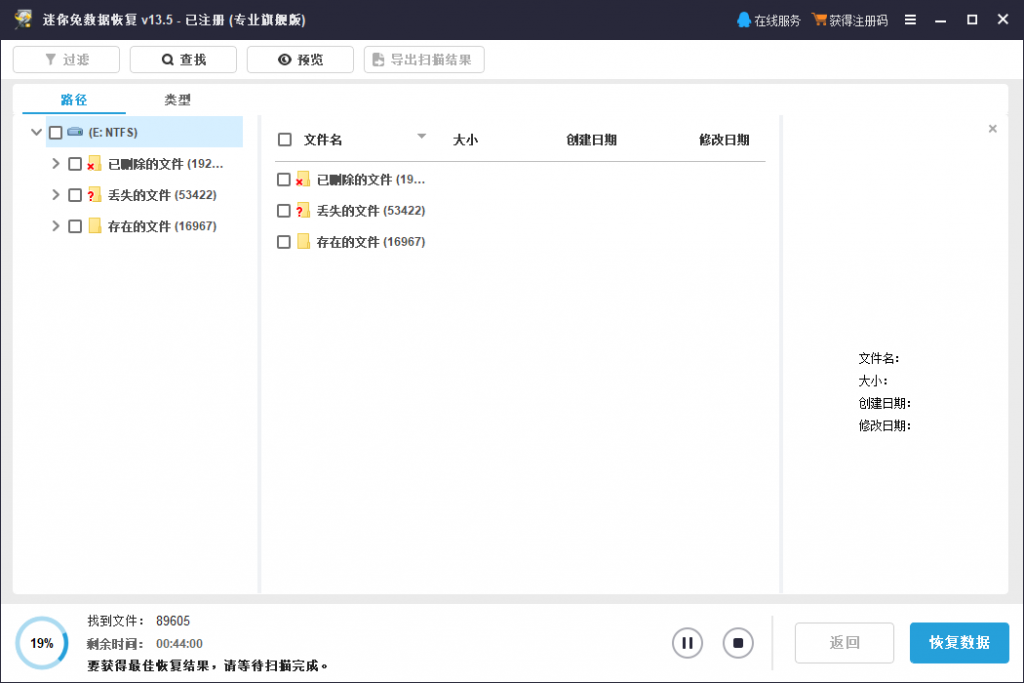Sort by the 大小 column header
This screenshot has width=1024, height=683.
point(465,140)
